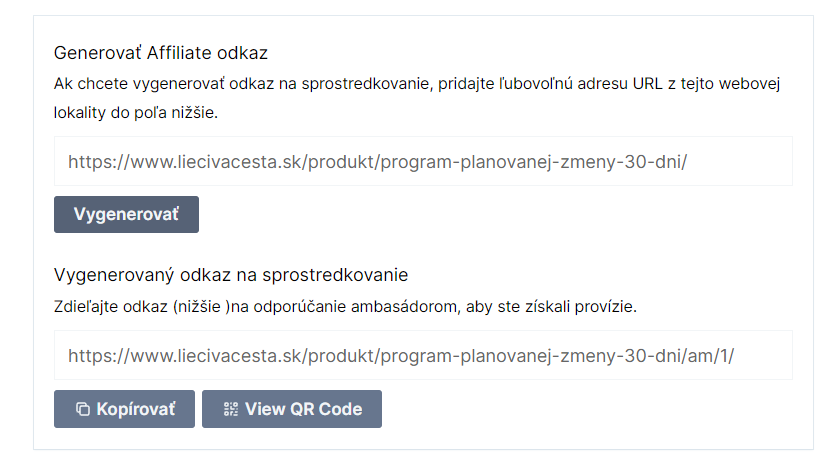Click the generated referral link field
Image resolution: width=832 pixels, height=467 pixels.
click(x=423, y=356)
